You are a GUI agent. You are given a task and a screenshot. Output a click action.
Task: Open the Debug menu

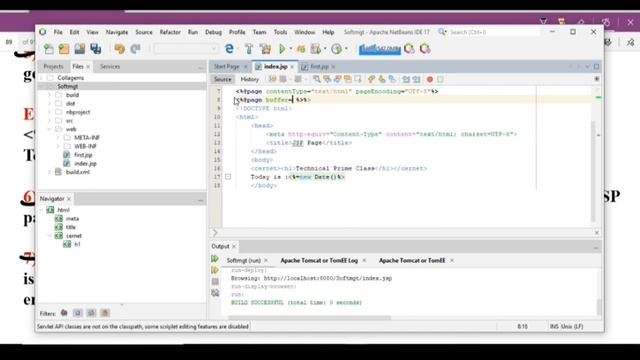pyautogui.click(x=213, y=32)
